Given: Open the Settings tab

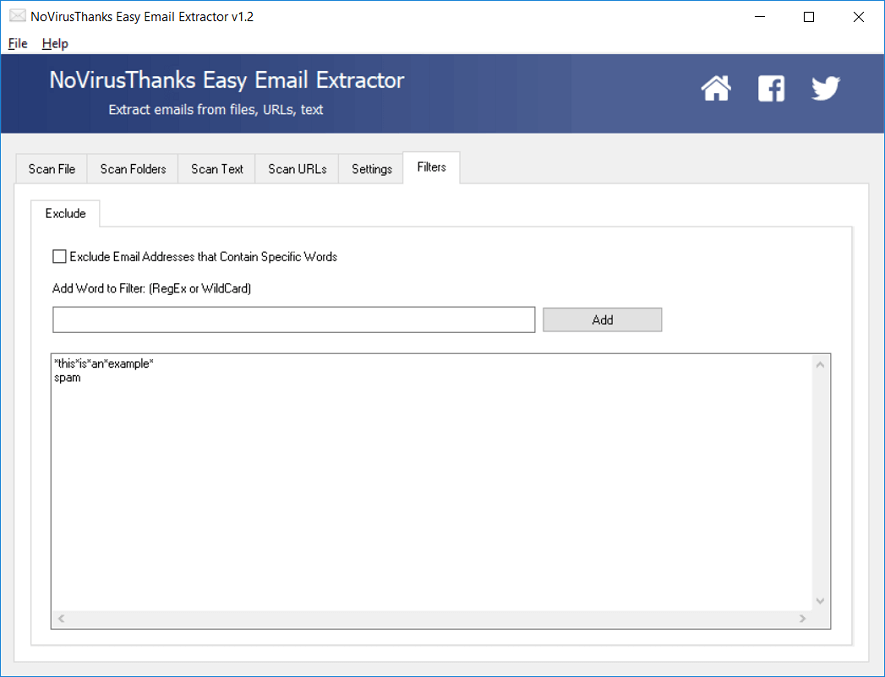Looking at the screenshot, I should coord(371,169).
